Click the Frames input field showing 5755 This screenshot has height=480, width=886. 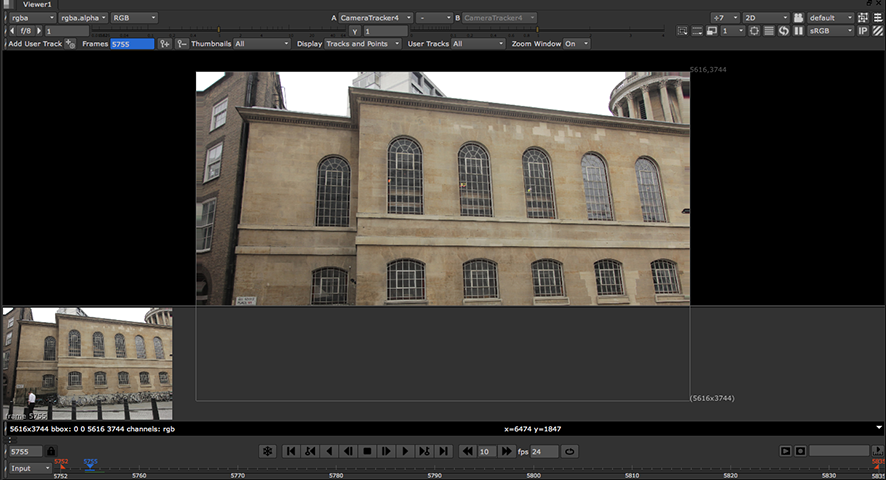(x=132, y=44)
